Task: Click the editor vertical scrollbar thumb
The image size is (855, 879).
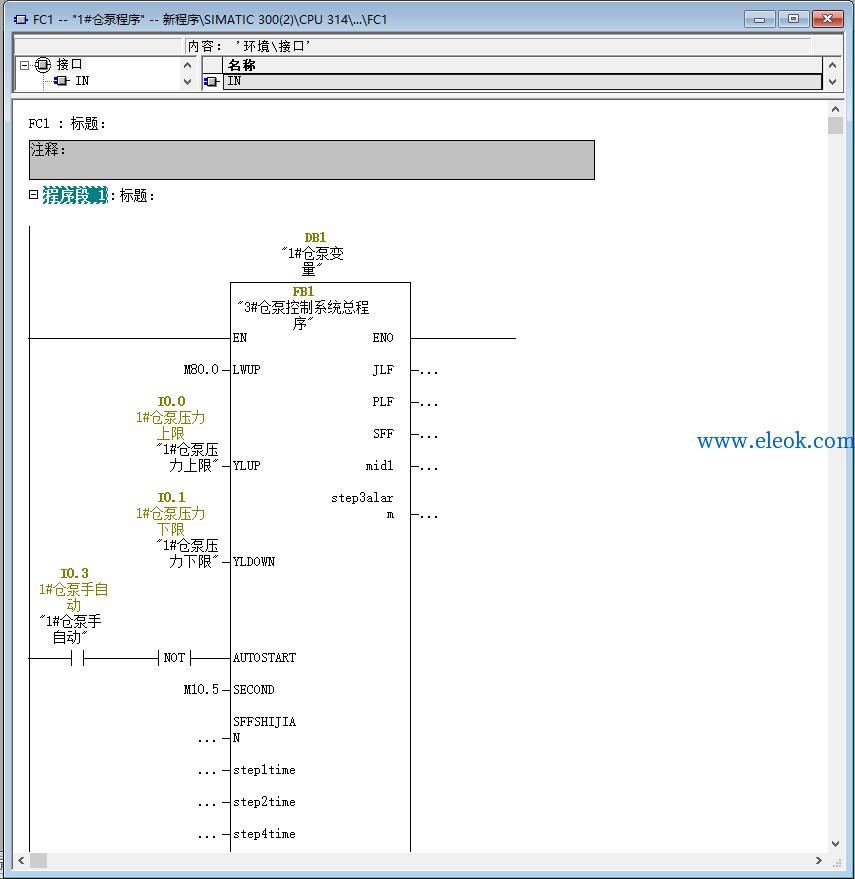Action: tap(835, 126)
